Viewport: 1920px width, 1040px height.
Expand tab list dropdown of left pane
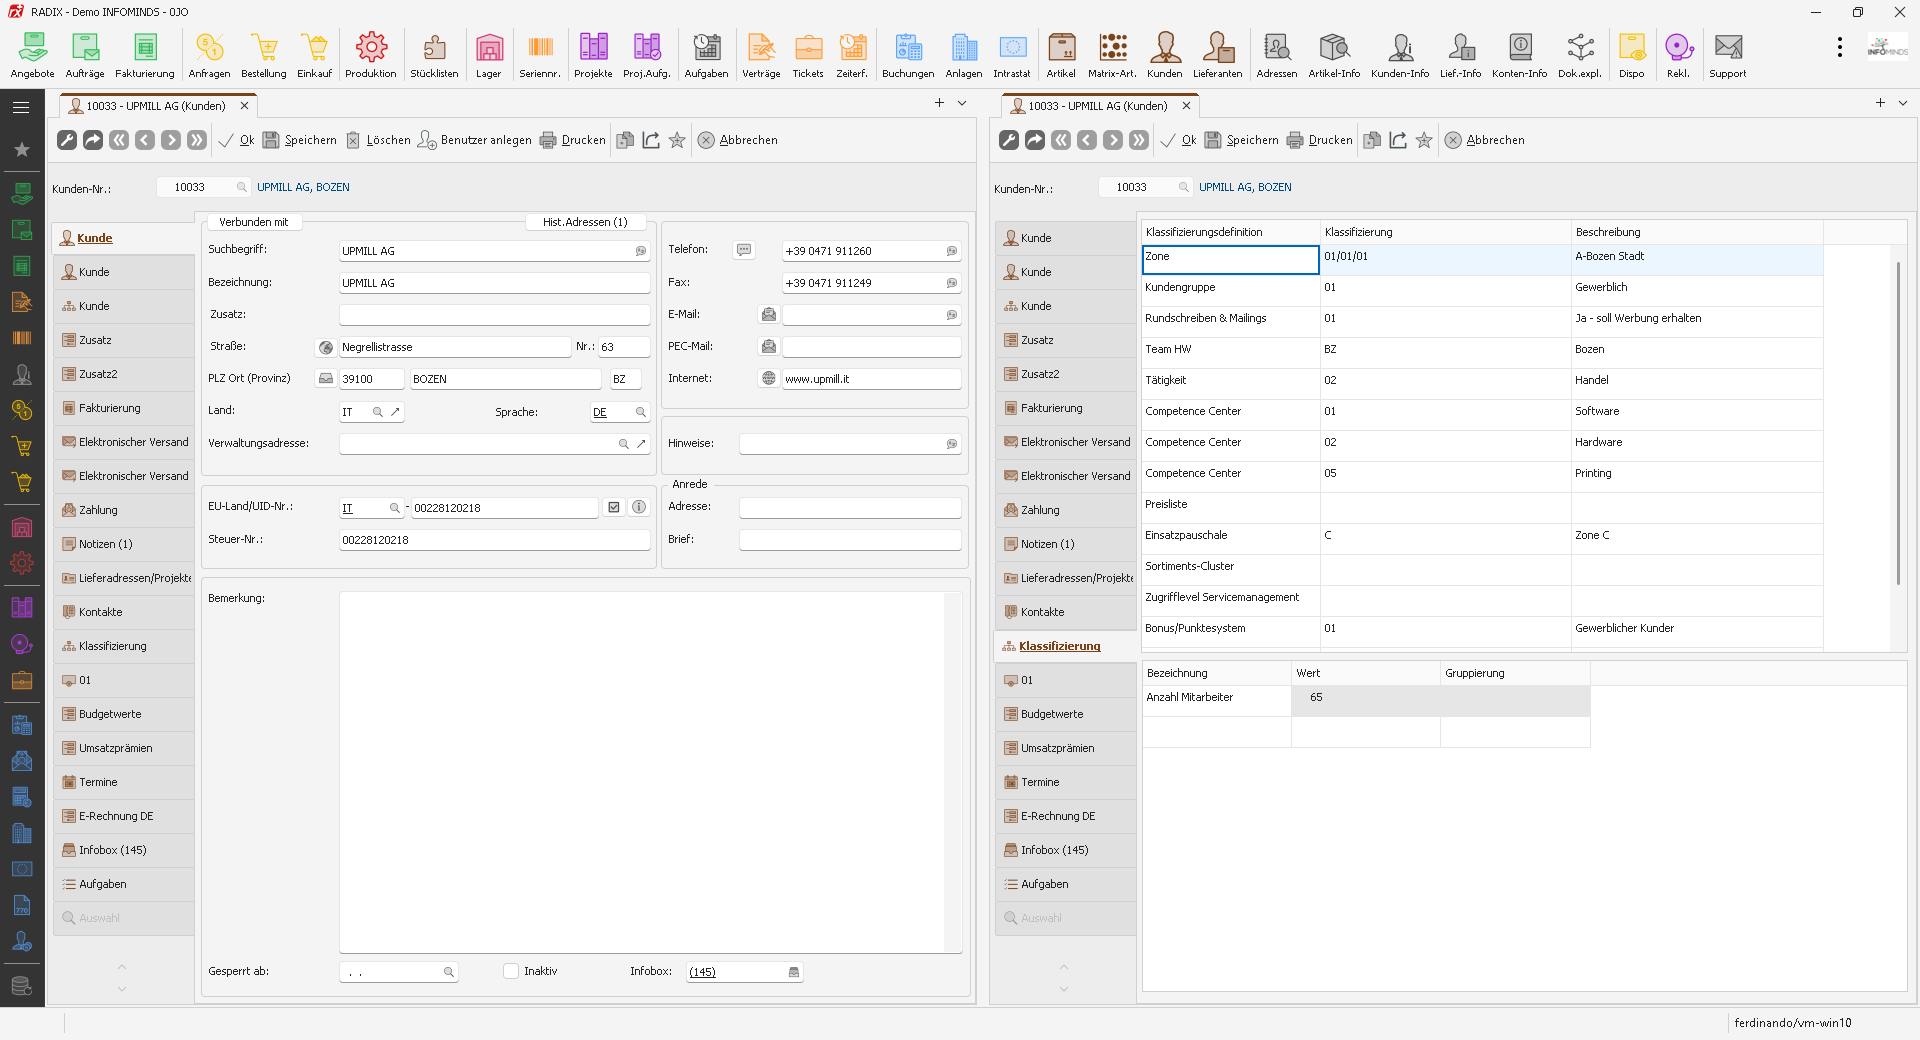click(962, 103)
